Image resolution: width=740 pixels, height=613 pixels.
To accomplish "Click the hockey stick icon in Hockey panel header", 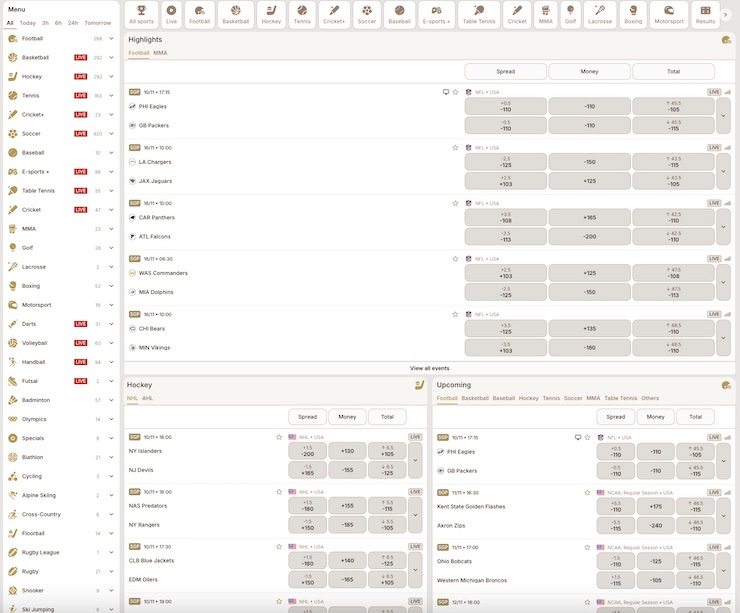I will pyautogui.click(x=419, y=385).
